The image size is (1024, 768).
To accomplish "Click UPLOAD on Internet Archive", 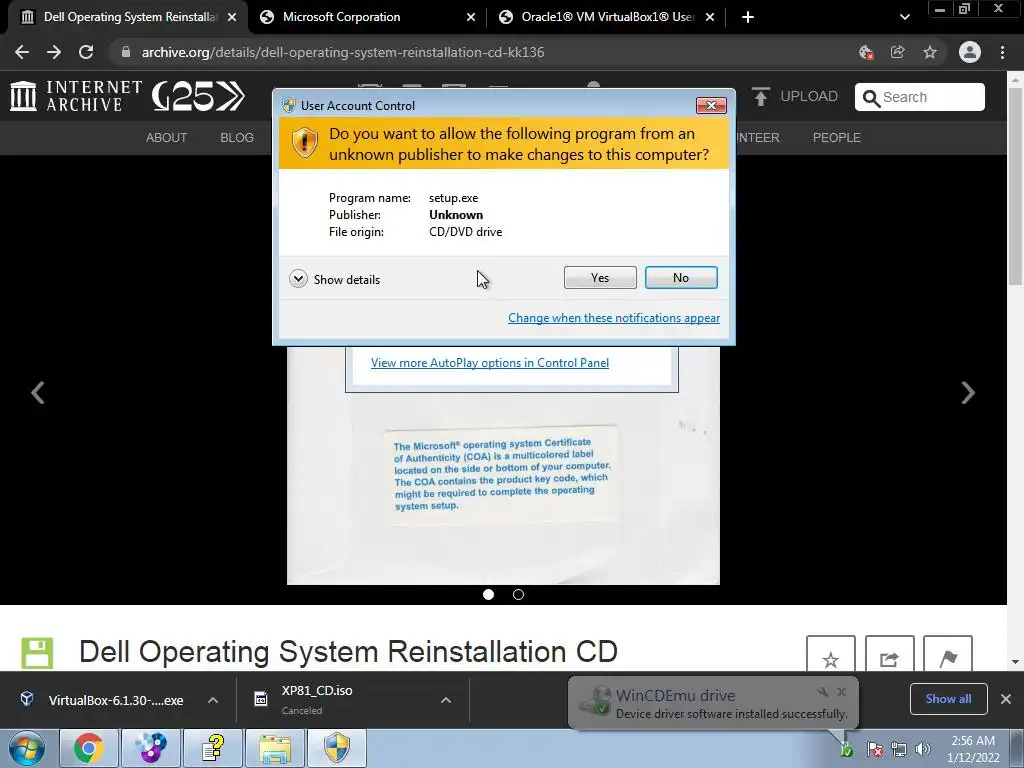I will (x=795, y=97).
